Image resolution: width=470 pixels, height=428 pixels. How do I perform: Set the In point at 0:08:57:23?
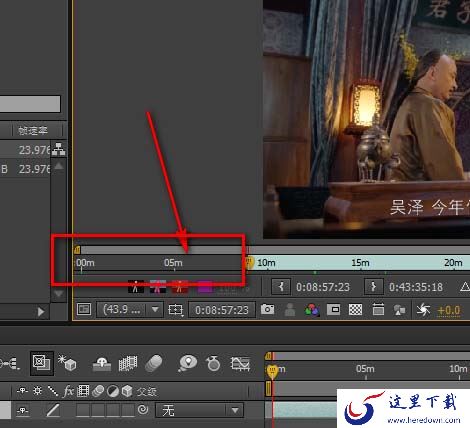pos(281,287)
